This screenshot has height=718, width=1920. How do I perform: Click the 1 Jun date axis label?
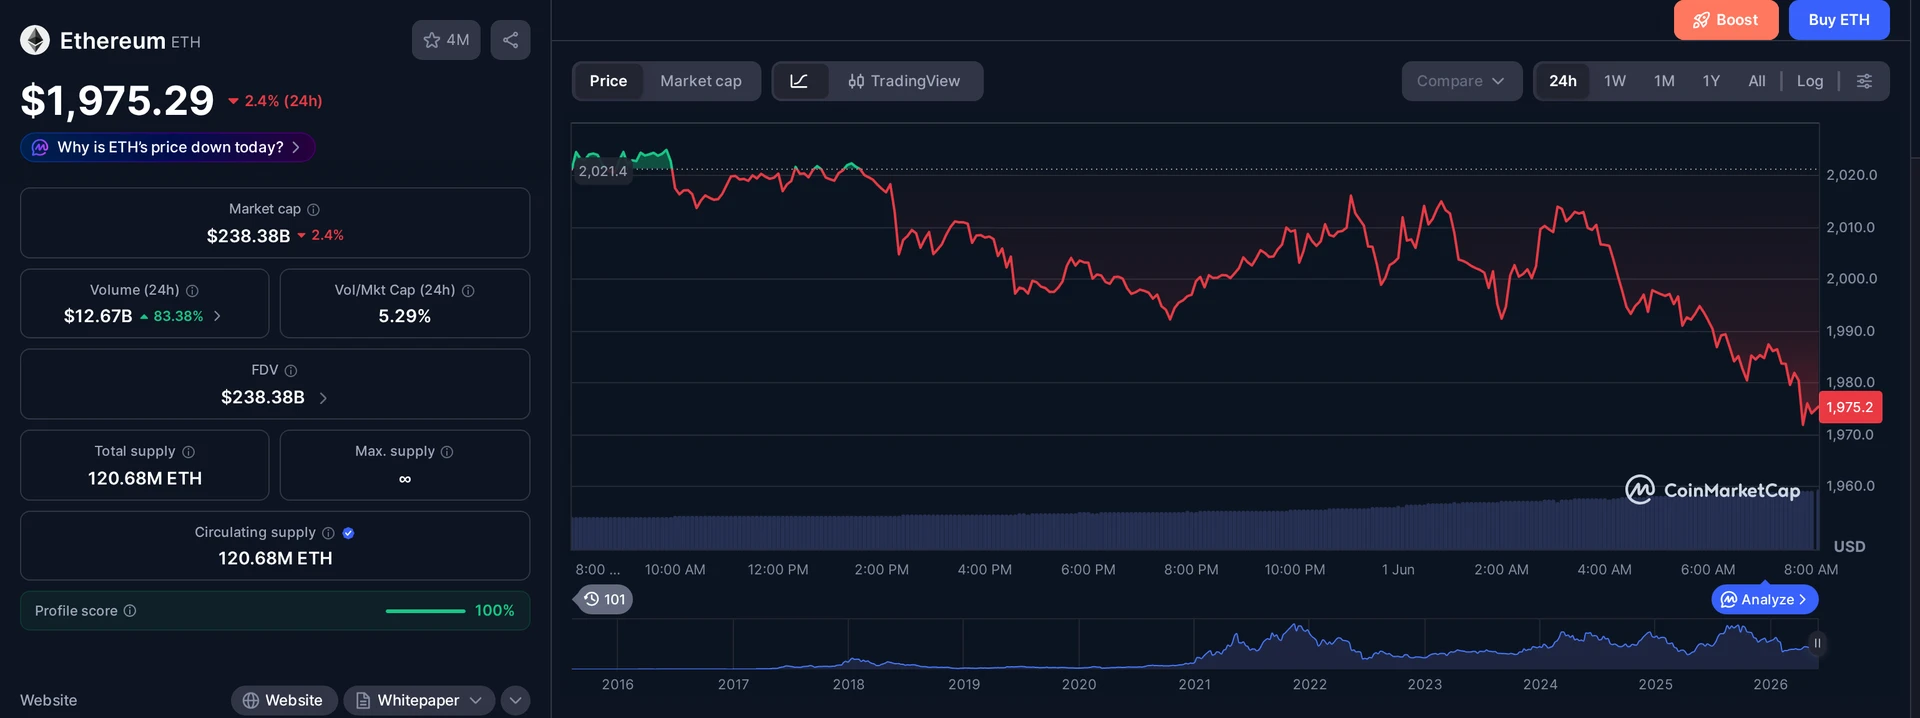[1398, 570]
